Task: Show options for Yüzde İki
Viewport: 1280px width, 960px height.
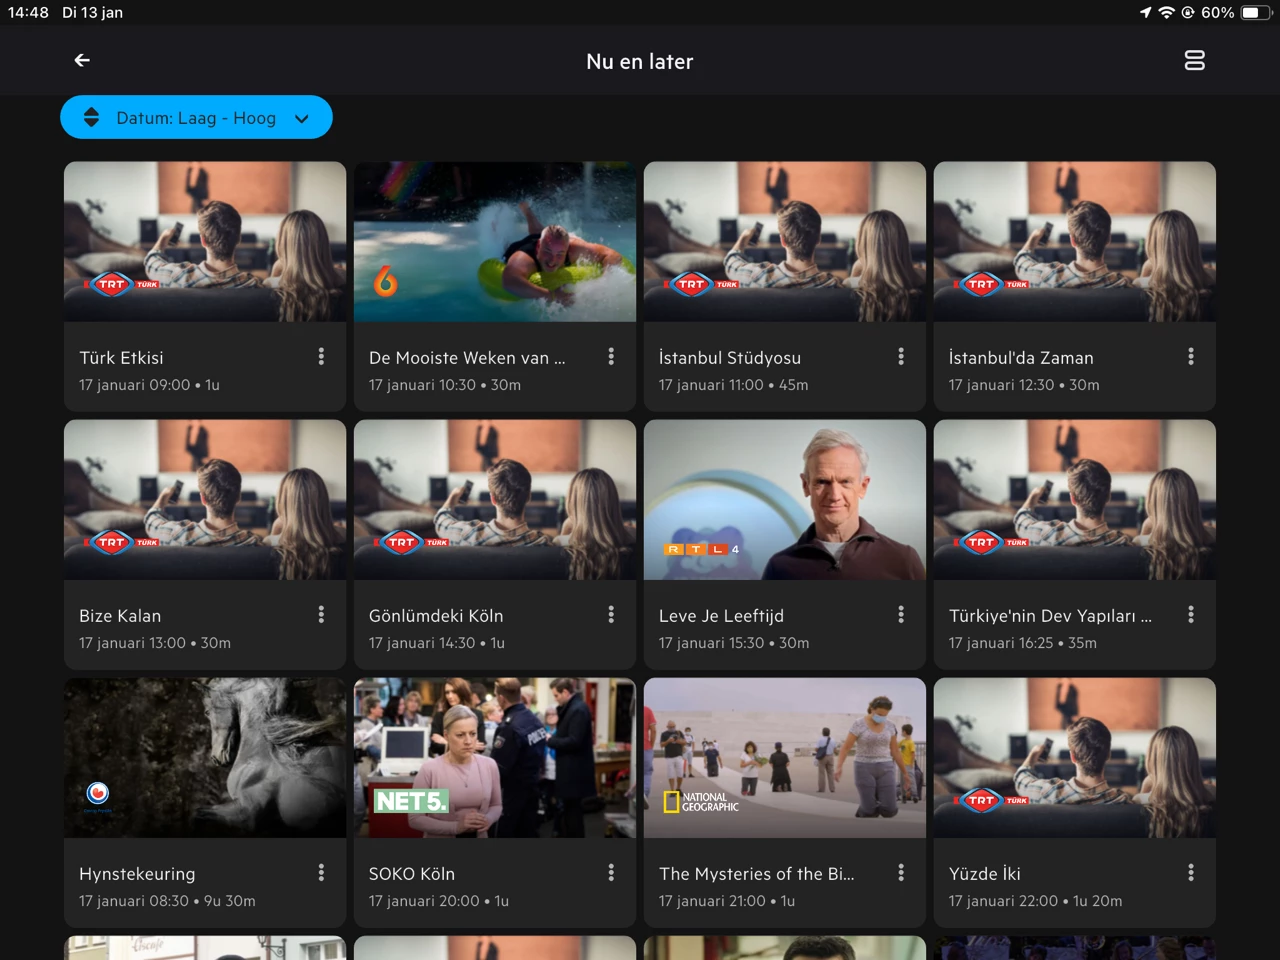Action: (x=1190, y=873)
